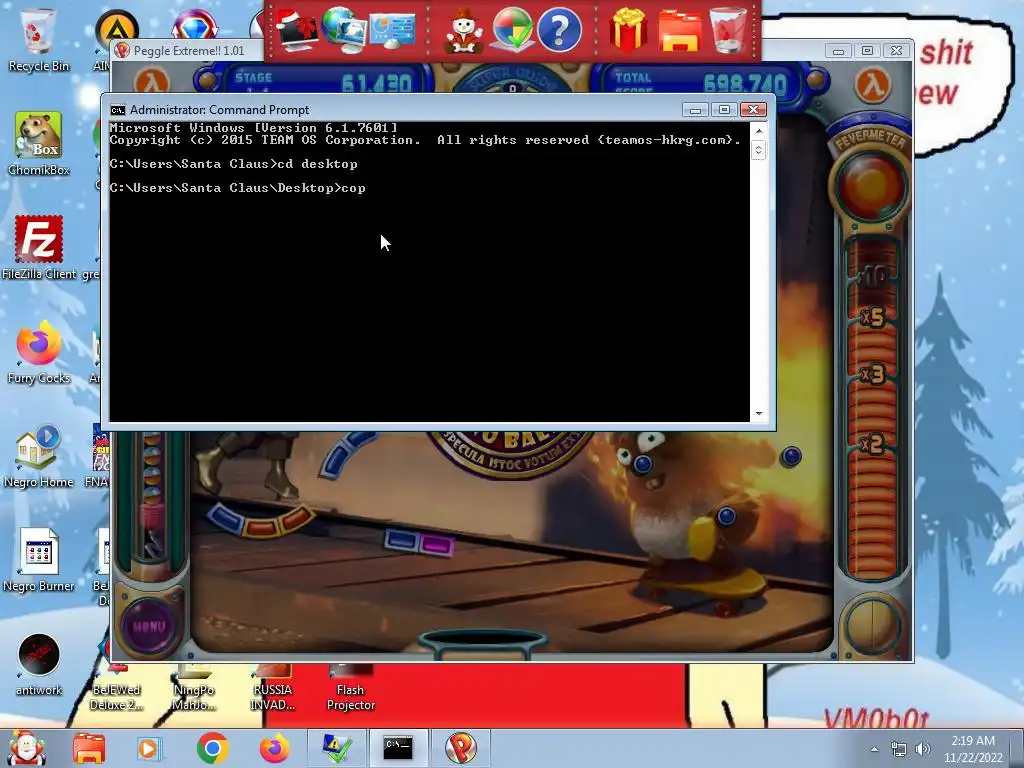The width and height of the screenshot is (1024, 768).
Task: Open the control panel icon in top dock
Action: 392,31
